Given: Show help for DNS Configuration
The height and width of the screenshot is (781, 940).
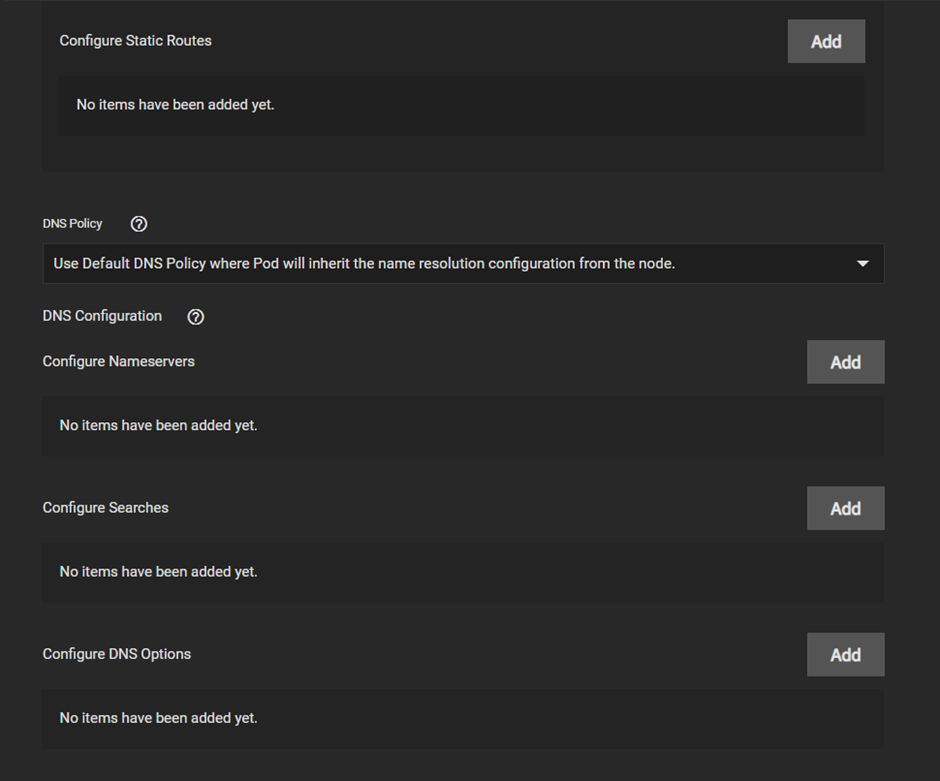Looking at the screenshot, I should point(195,316).
